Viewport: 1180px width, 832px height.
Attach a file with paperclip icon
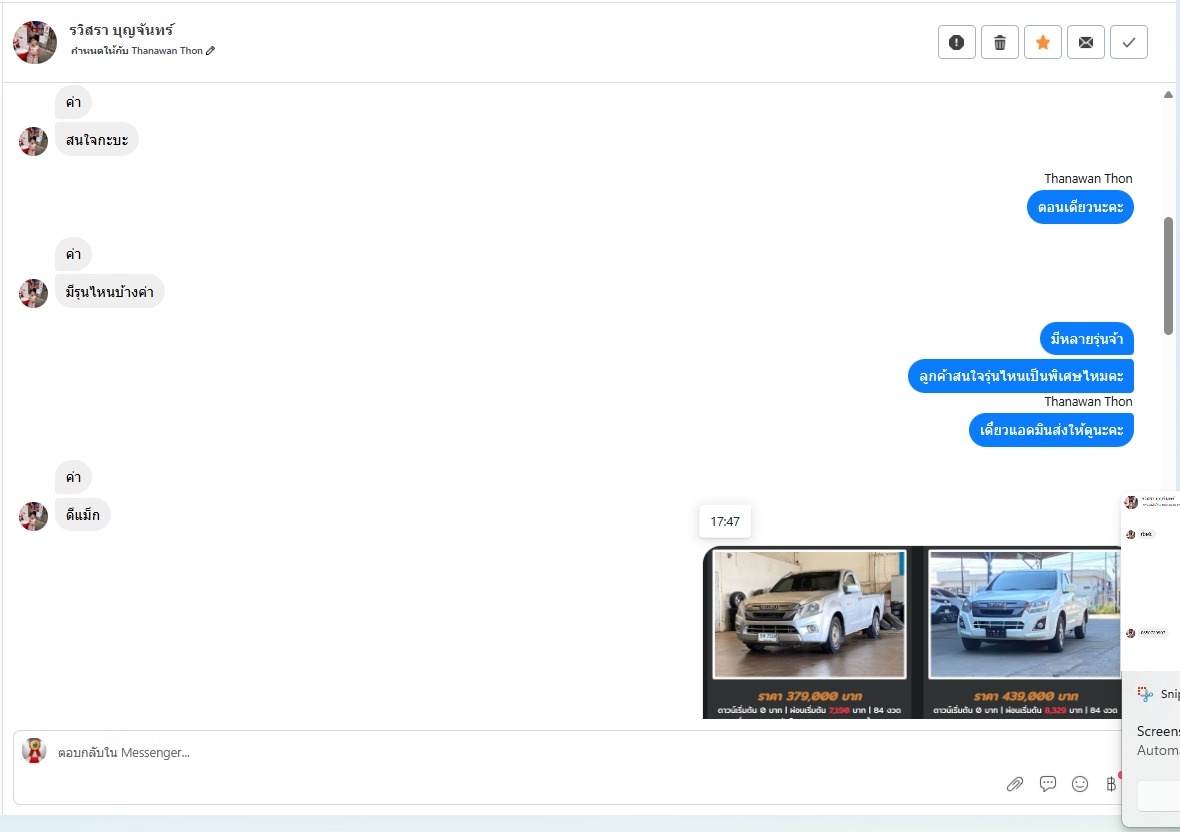coord(1014,784)
